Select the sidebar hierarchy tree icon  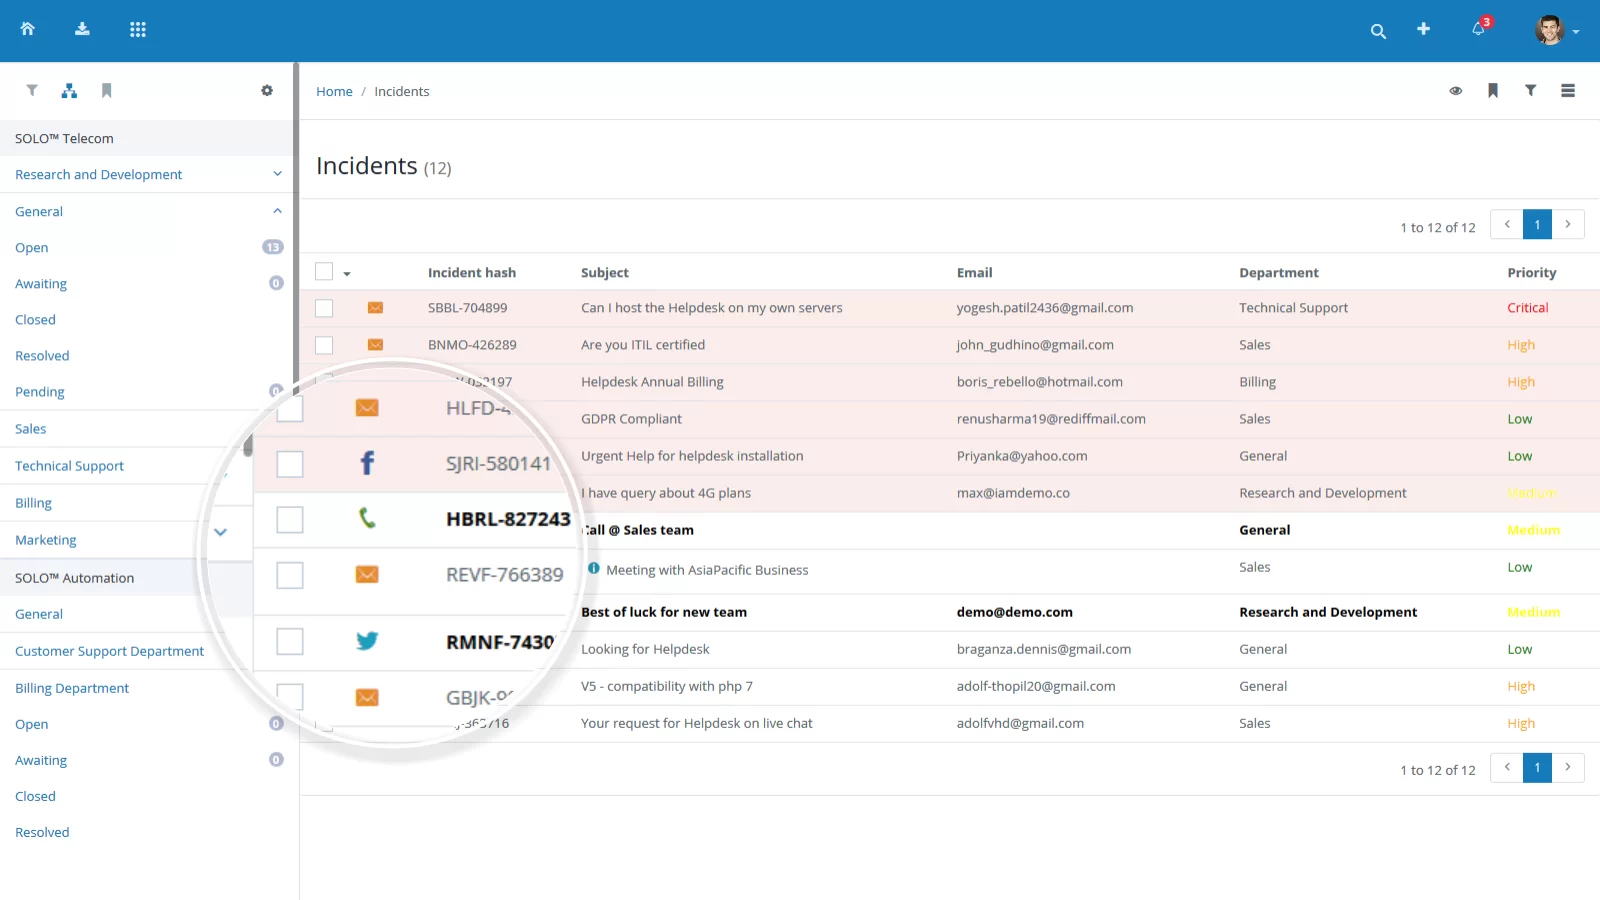(x=69, y=90)
